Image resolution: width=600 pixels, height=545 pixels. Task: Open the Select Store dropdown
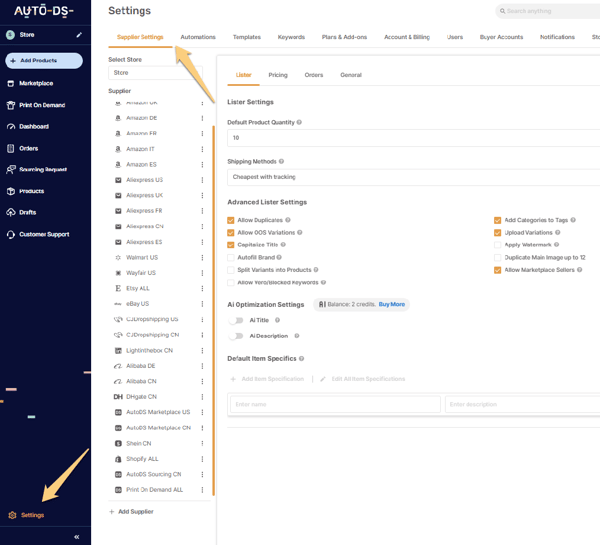pyautogui.click(x=155, y=73)
